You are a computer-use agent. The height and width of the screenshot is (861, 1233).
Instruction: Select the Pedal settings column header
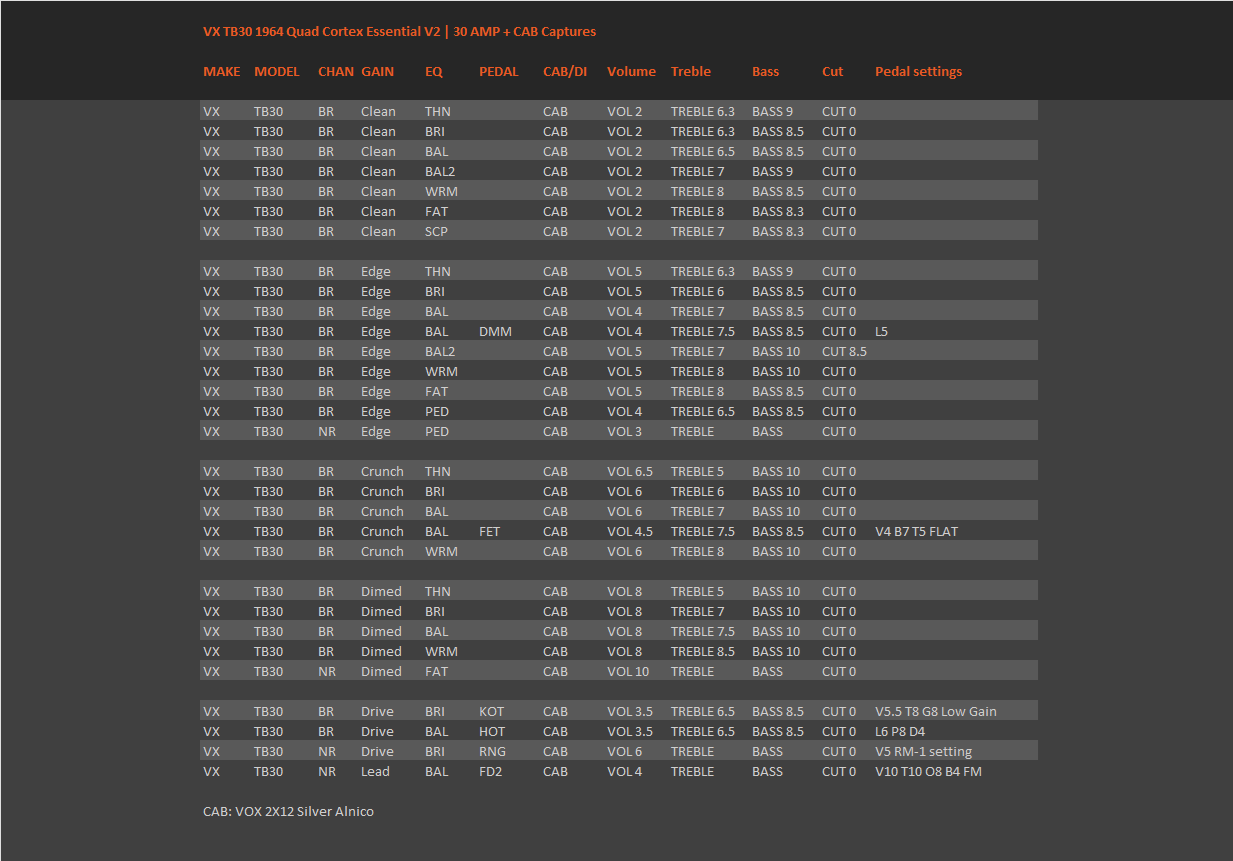point(918,72)
